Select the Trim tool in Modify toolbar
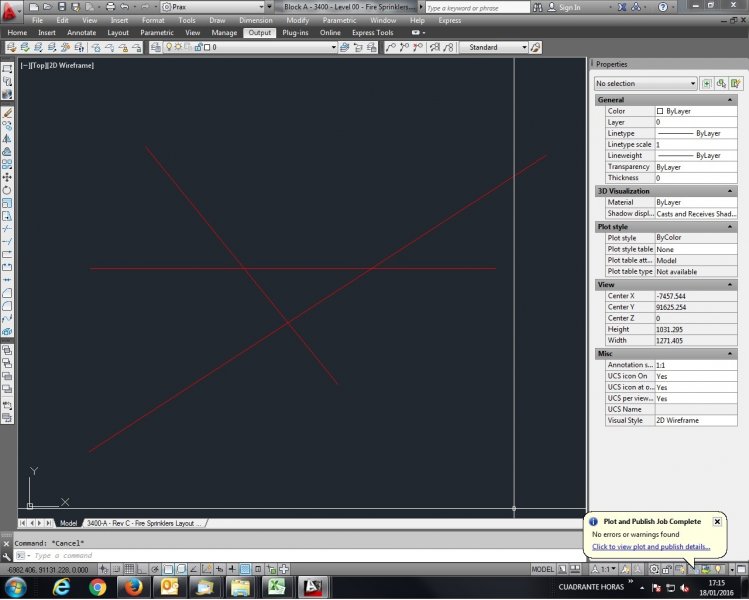Viewport: 749px width, 600px height. 7,229
